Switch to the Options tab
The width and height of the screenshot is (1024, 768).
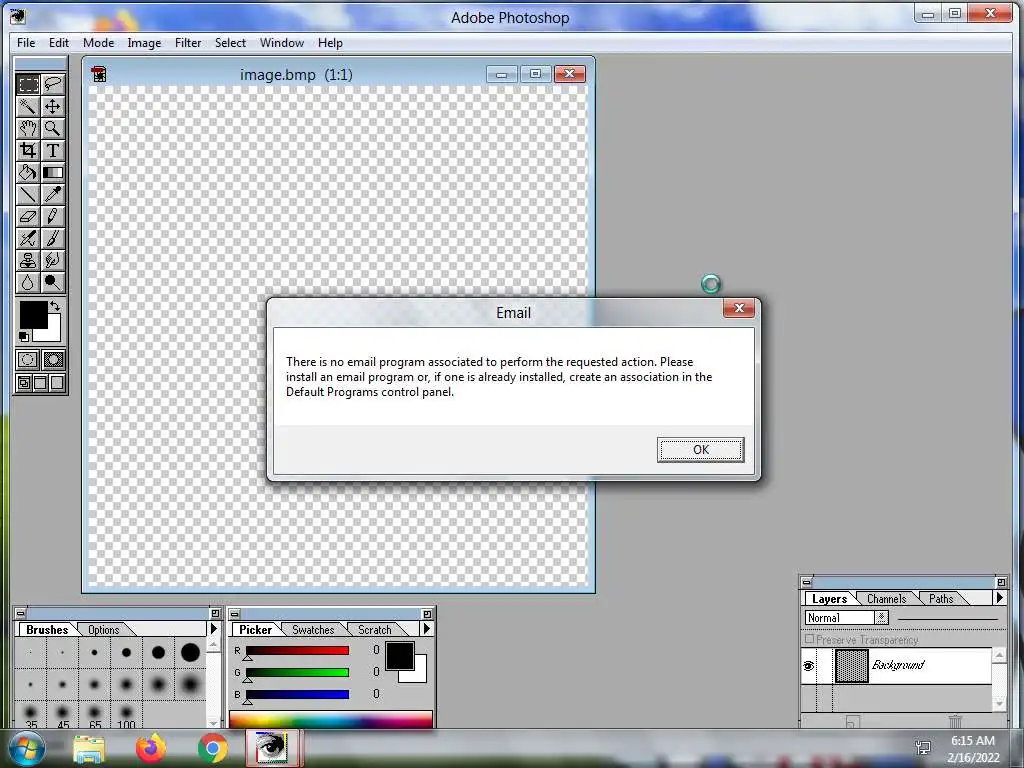pyautogui.click(x=104, y=630)
